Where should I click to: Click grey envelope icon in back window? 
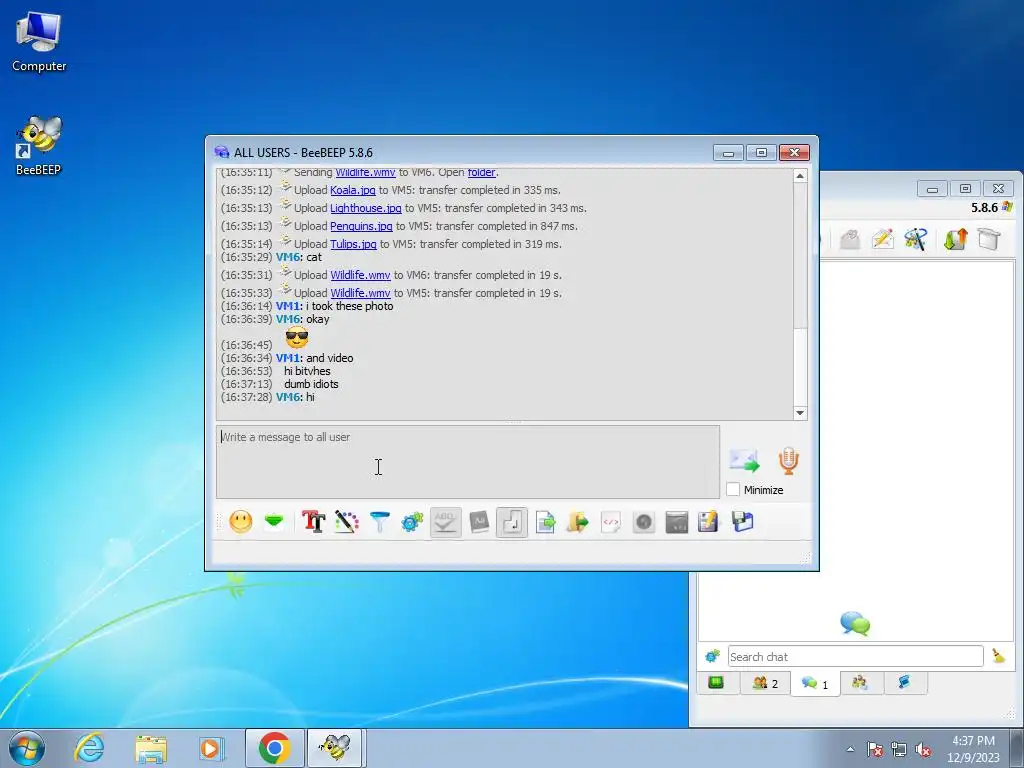(849, 239)
